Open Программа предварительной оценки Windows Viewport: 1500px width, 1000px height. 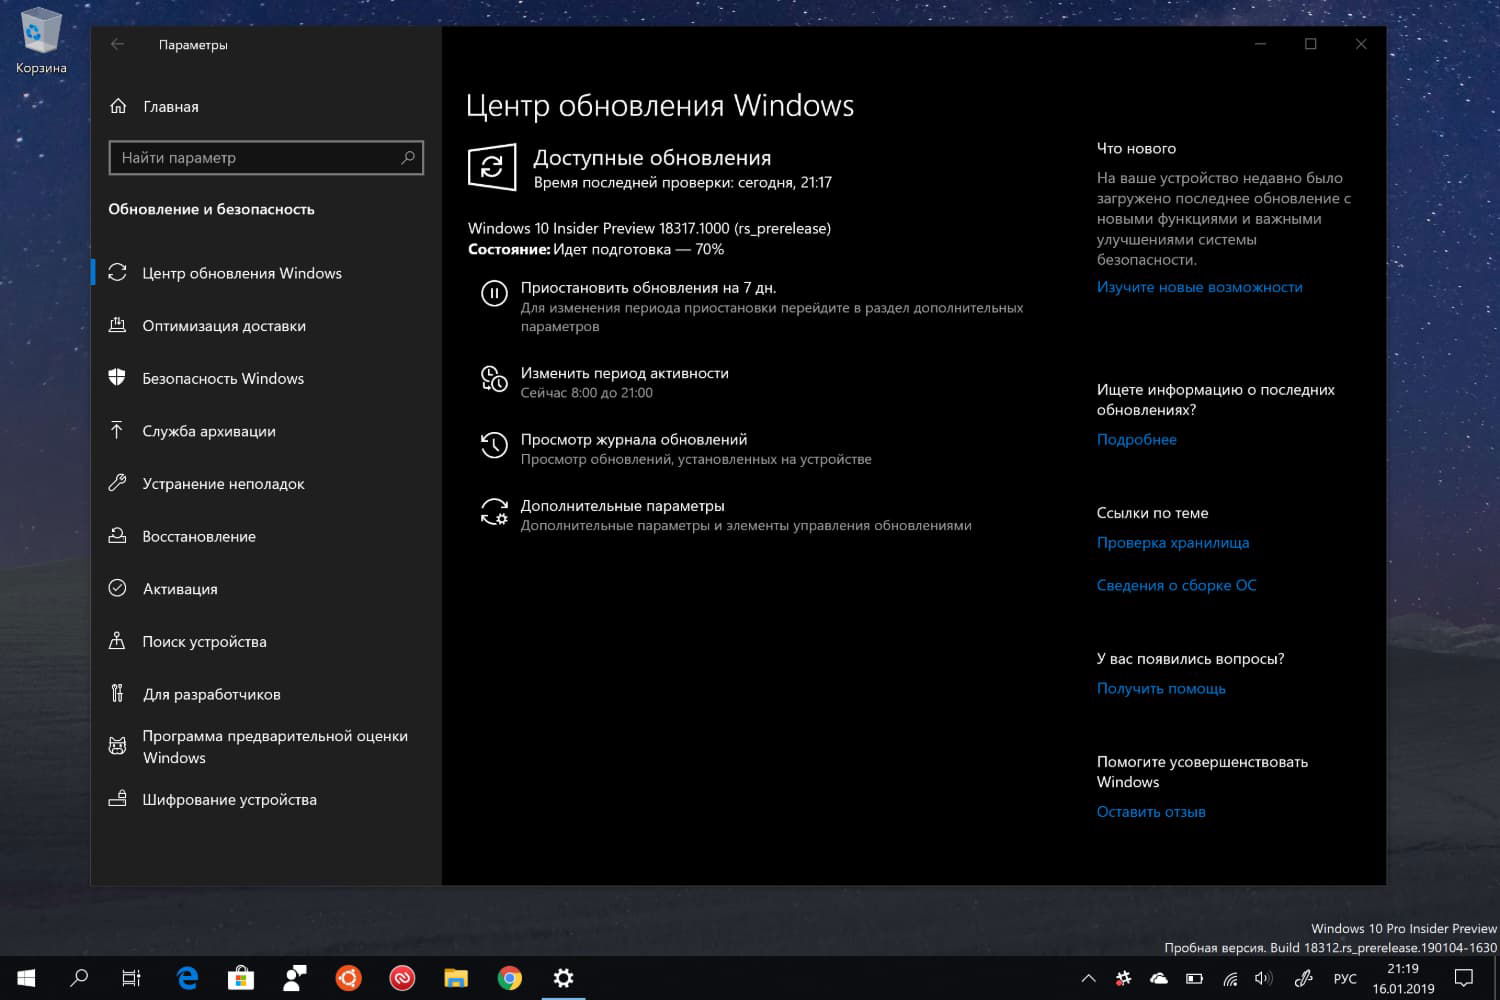[x=275, y=746]
